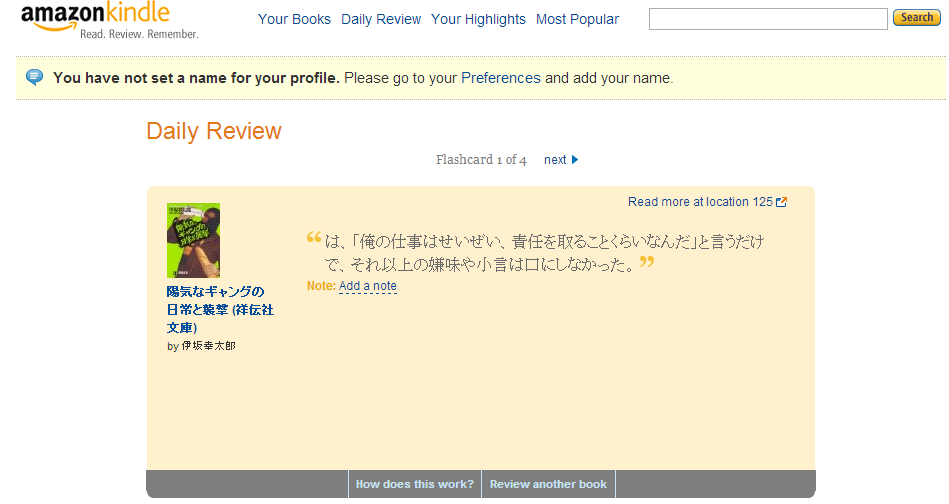949x504 pixels.
Task: Click the speech bubble notice icon
Action: [x=34, y=77]
